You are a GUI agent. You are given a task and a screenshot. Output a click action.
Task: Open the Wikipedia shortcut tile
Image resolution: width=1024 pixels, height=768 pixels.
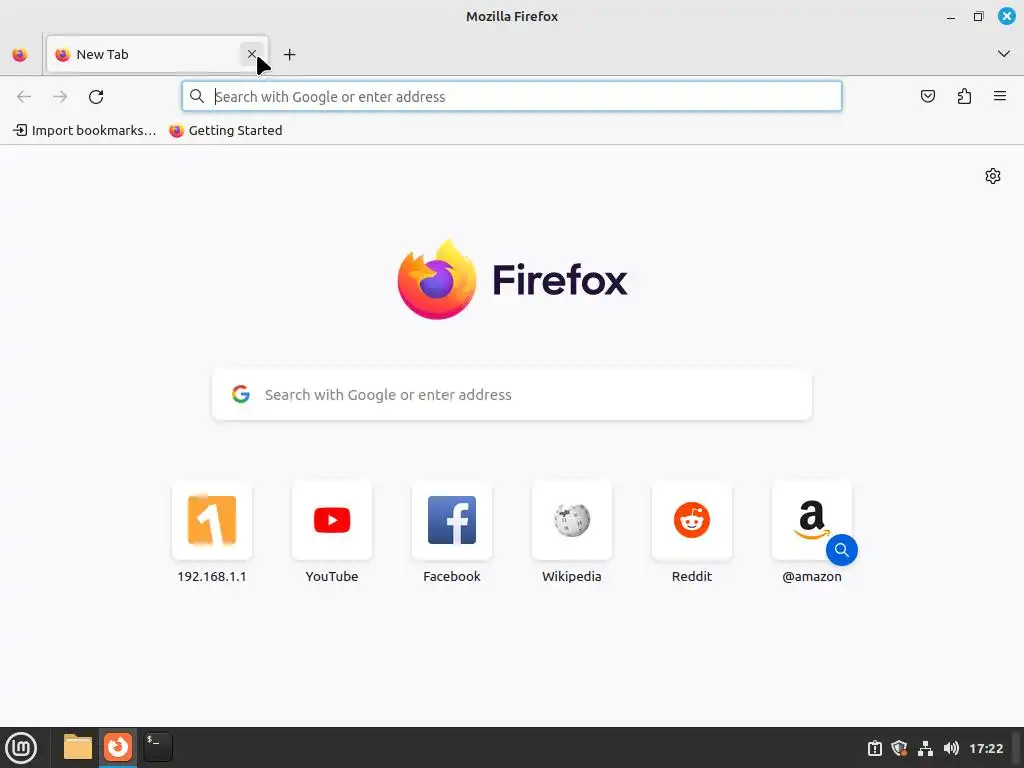[x=571, y=533]
